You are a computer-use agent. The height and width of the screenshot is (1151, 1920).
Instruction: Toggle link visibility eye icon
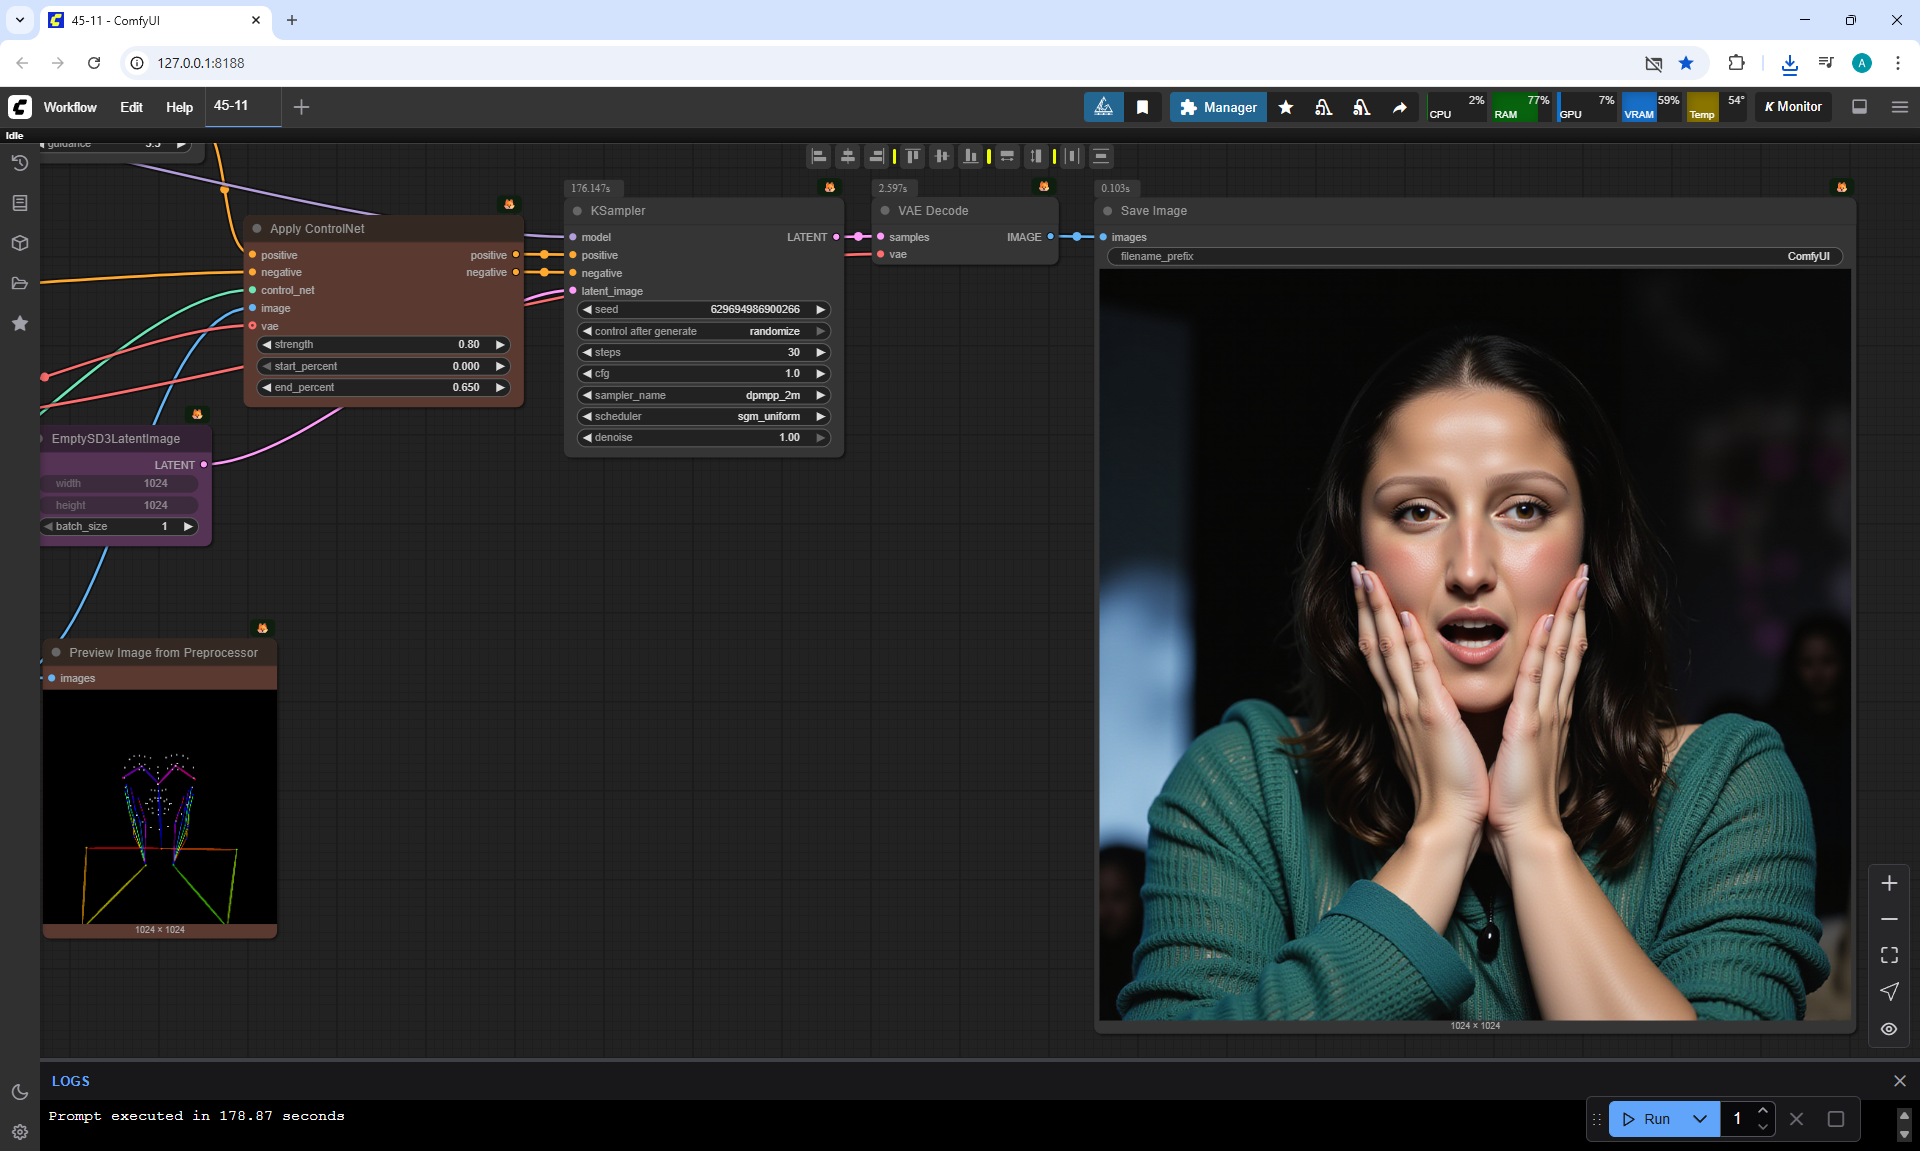pos(1889,1028)
